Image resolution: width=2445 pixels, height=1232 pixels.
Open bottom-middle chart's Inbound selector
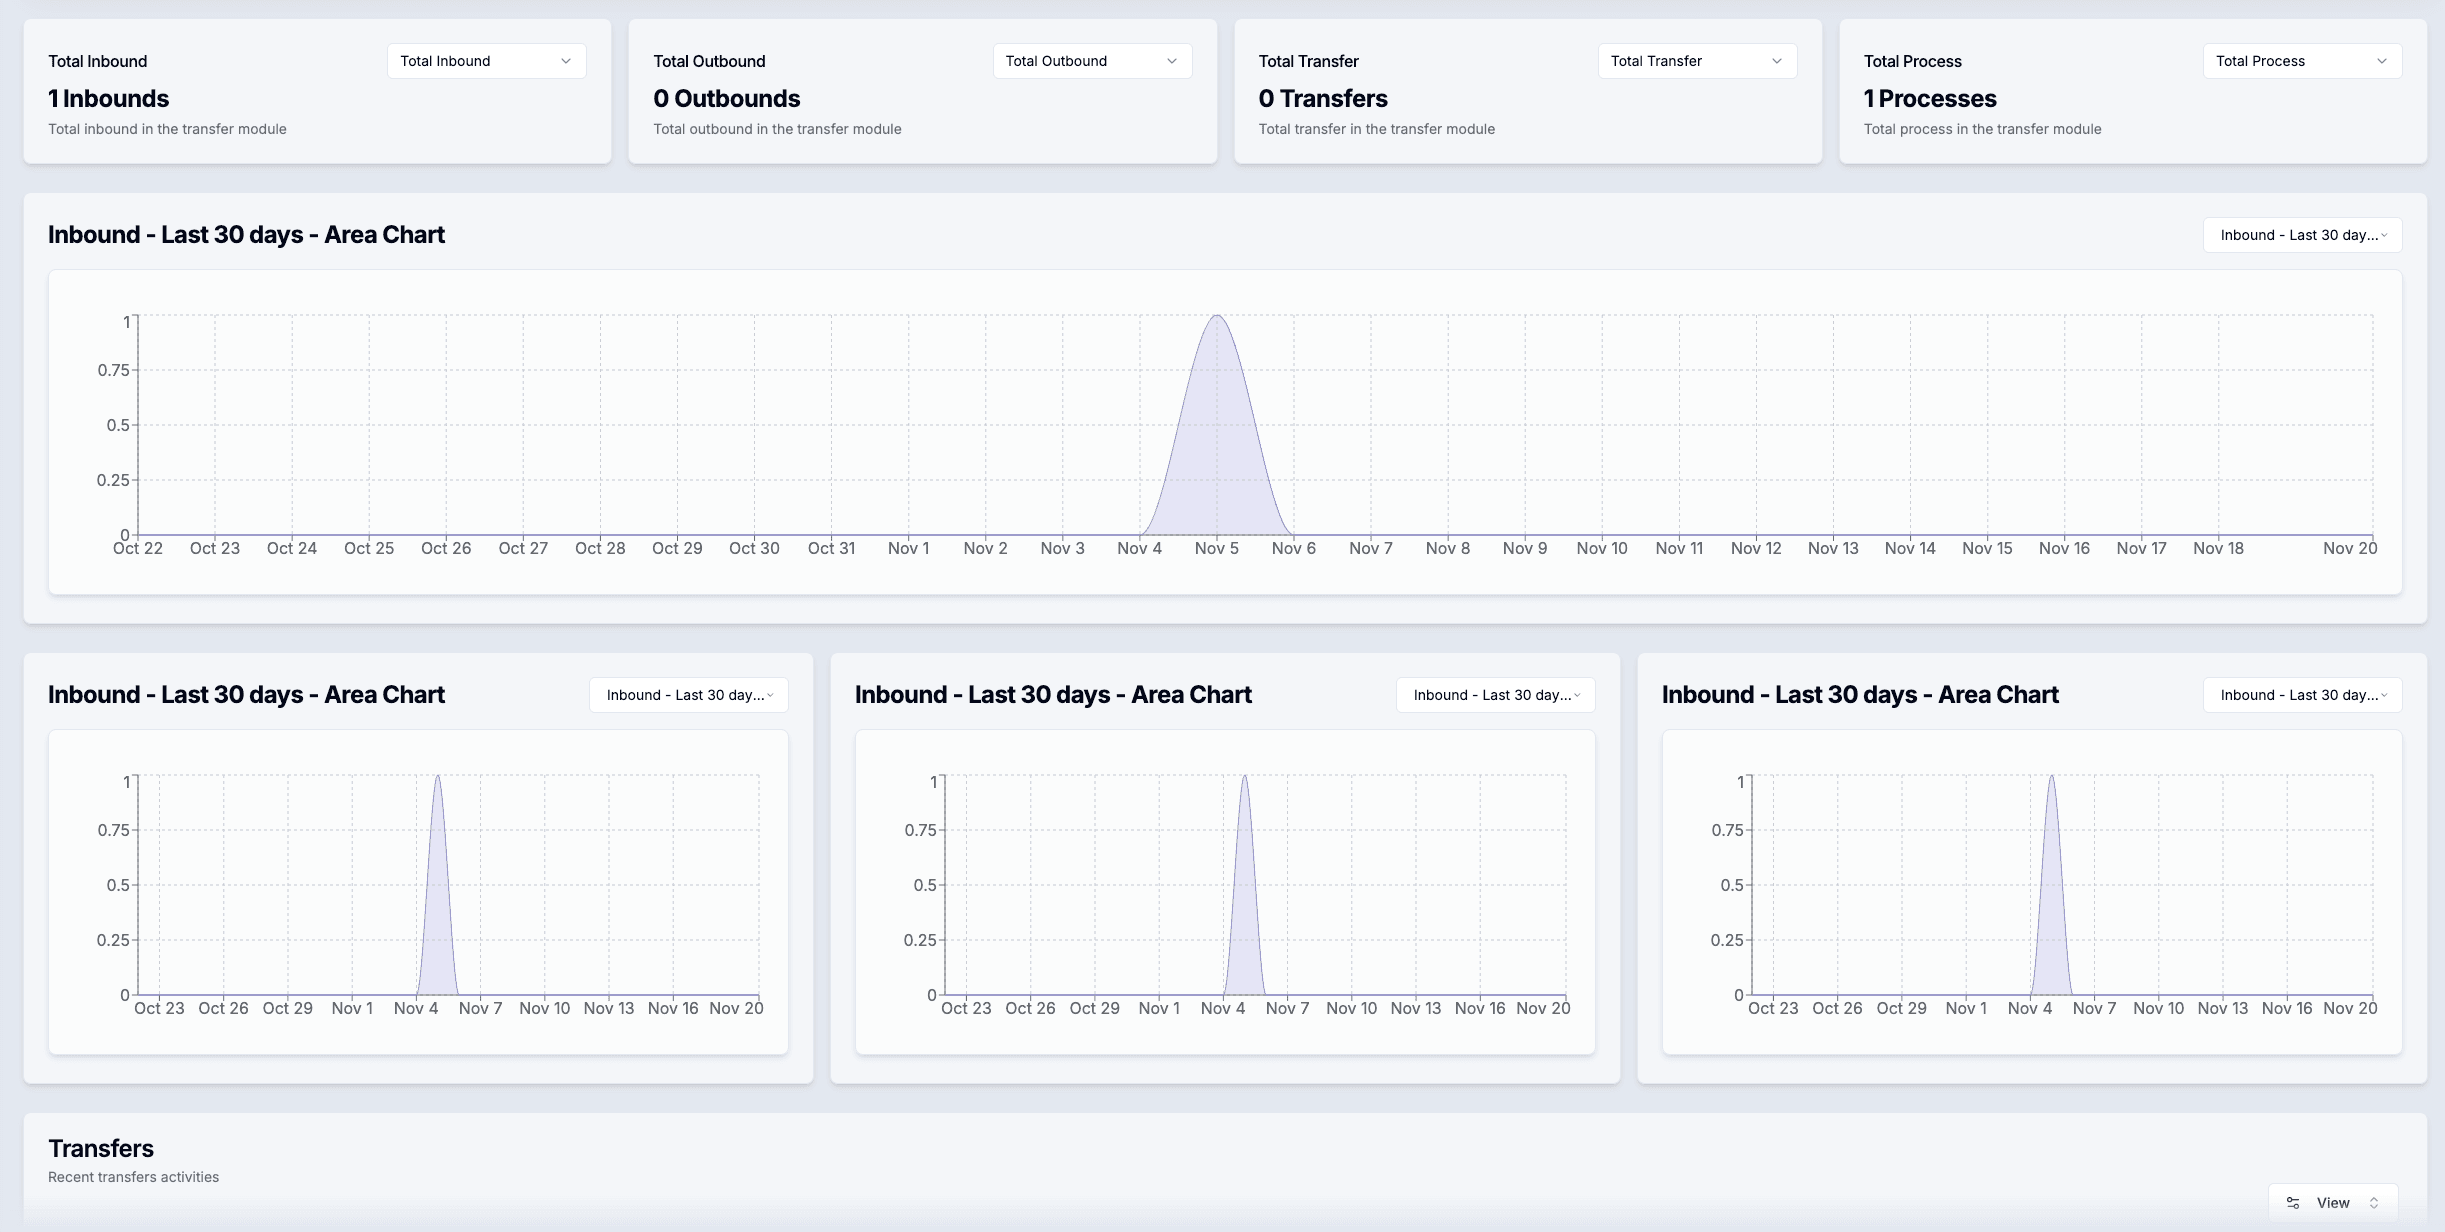pos(1494,695)
